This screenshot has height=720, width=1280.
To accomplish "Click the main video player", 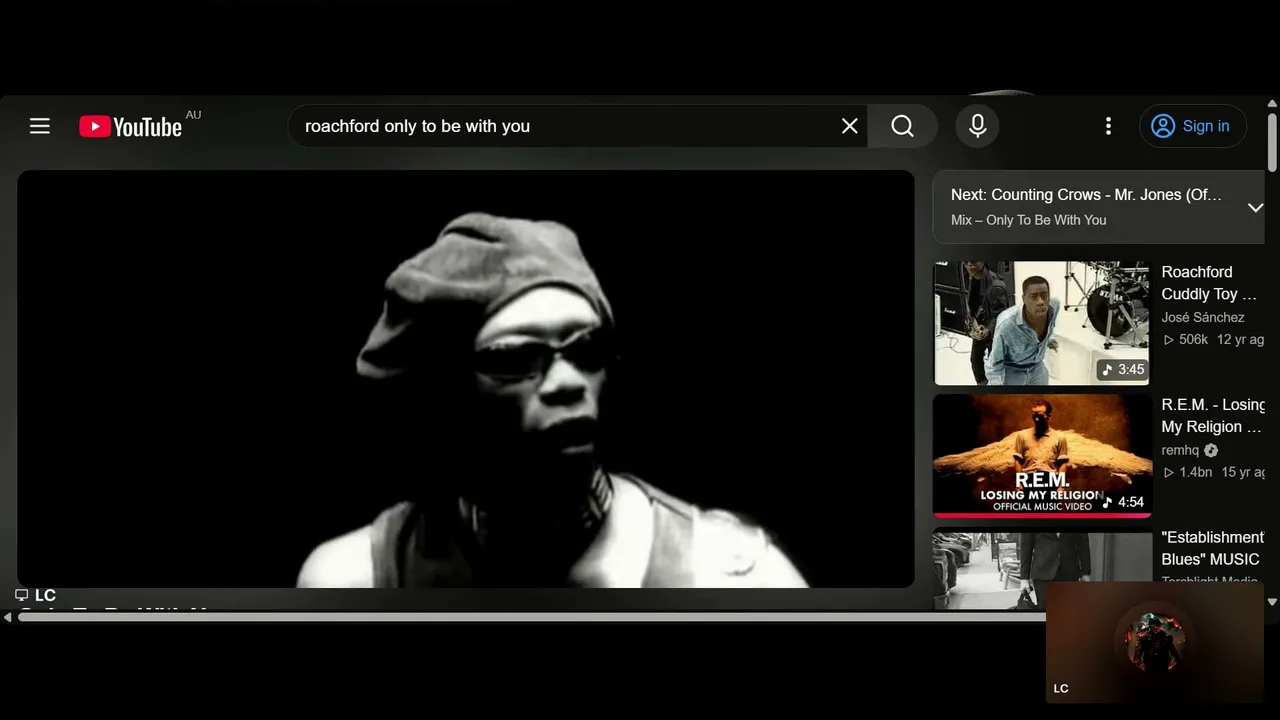I will click(x=466, y=379).
